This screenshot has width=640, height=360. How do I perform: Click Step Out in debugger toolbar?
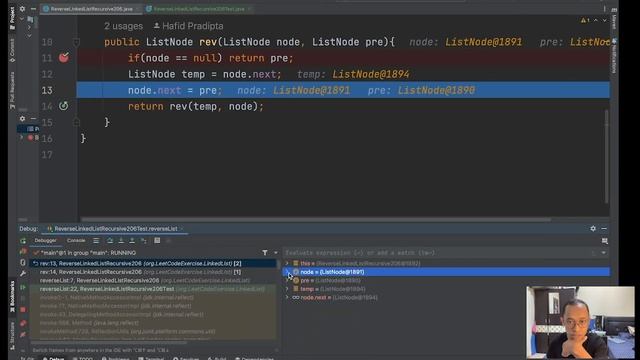pos(132,241)
